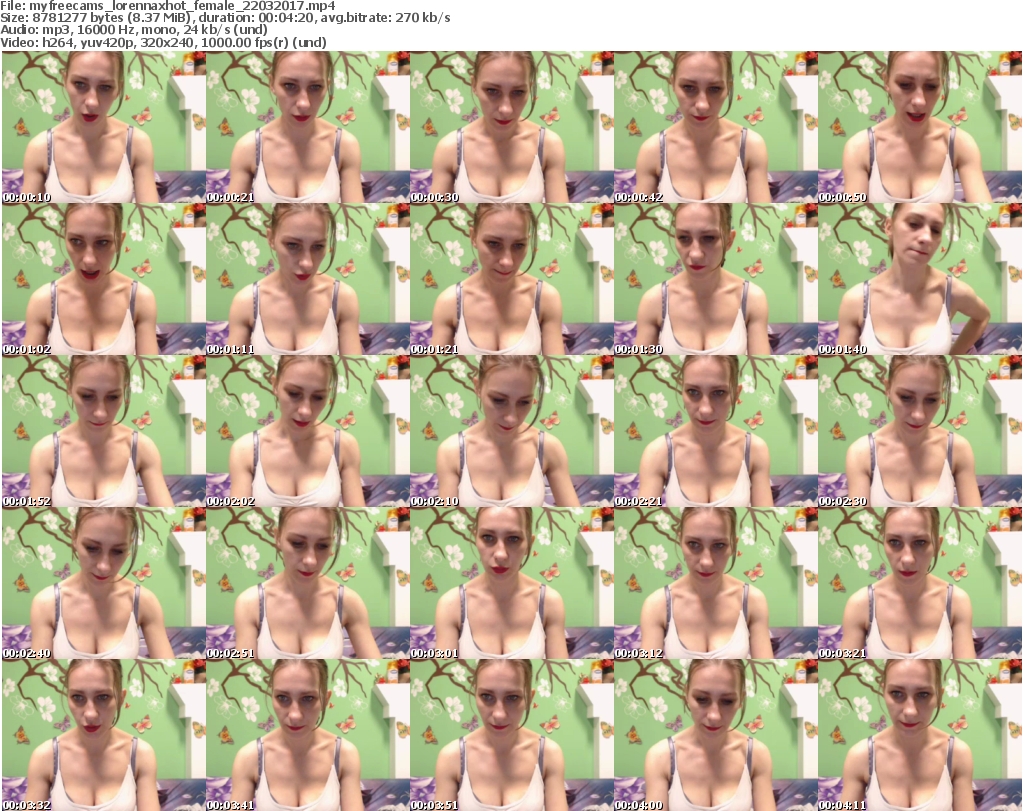Screen dimensions: 1024x811
Task: Select the thumbnail frame stamped 00:02:10
Action: (511, 432)
